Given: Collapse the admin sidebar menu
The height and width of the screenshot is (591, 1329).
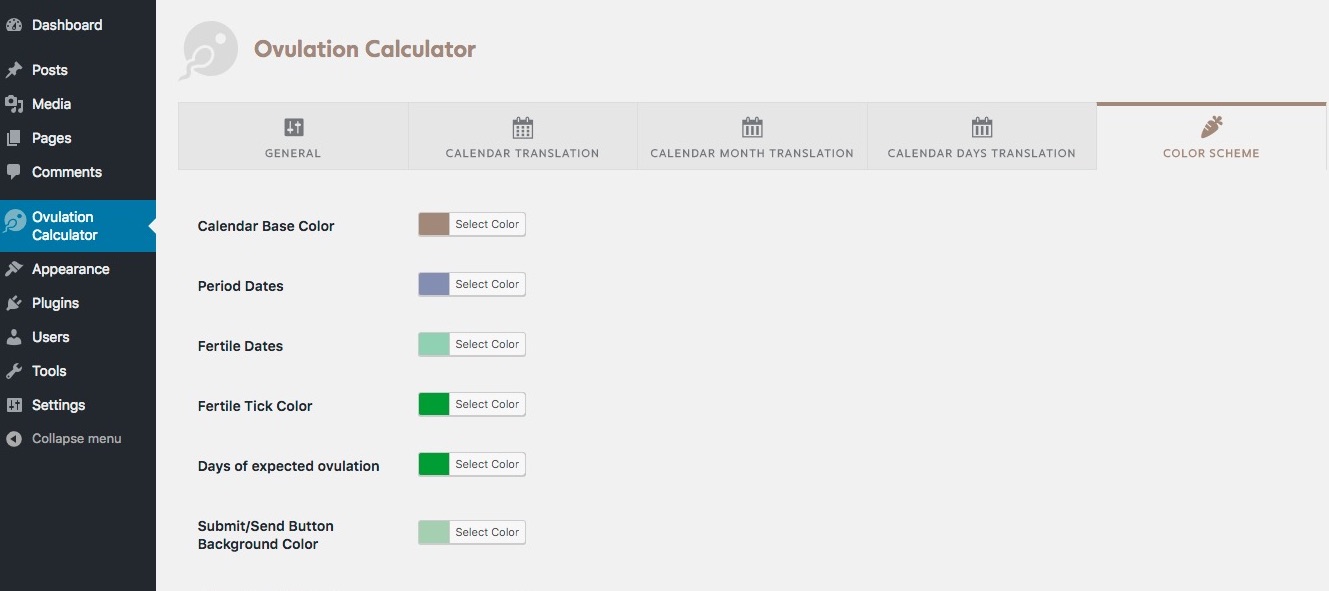Looking at the screenshot, I should tap(78, 439).
